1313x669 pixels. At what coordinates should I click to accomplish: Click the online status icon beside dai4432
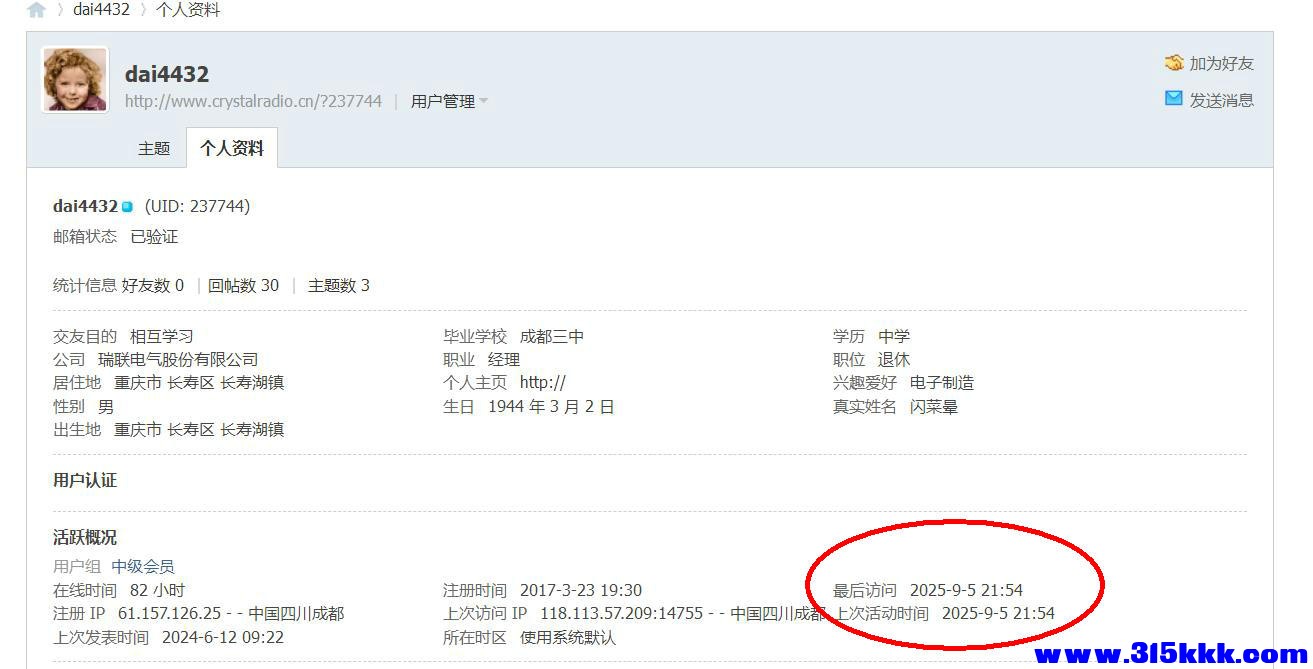pyautogui.click(x=127, y=207)
